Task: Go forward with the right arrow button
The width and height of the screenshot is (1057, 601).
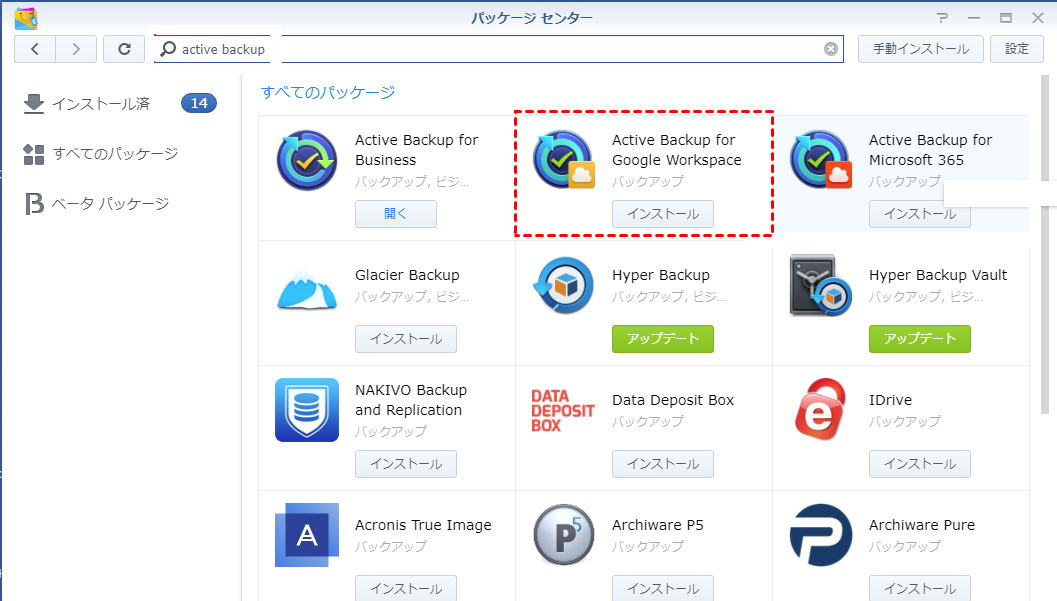Action: click(x=76, y=49)
